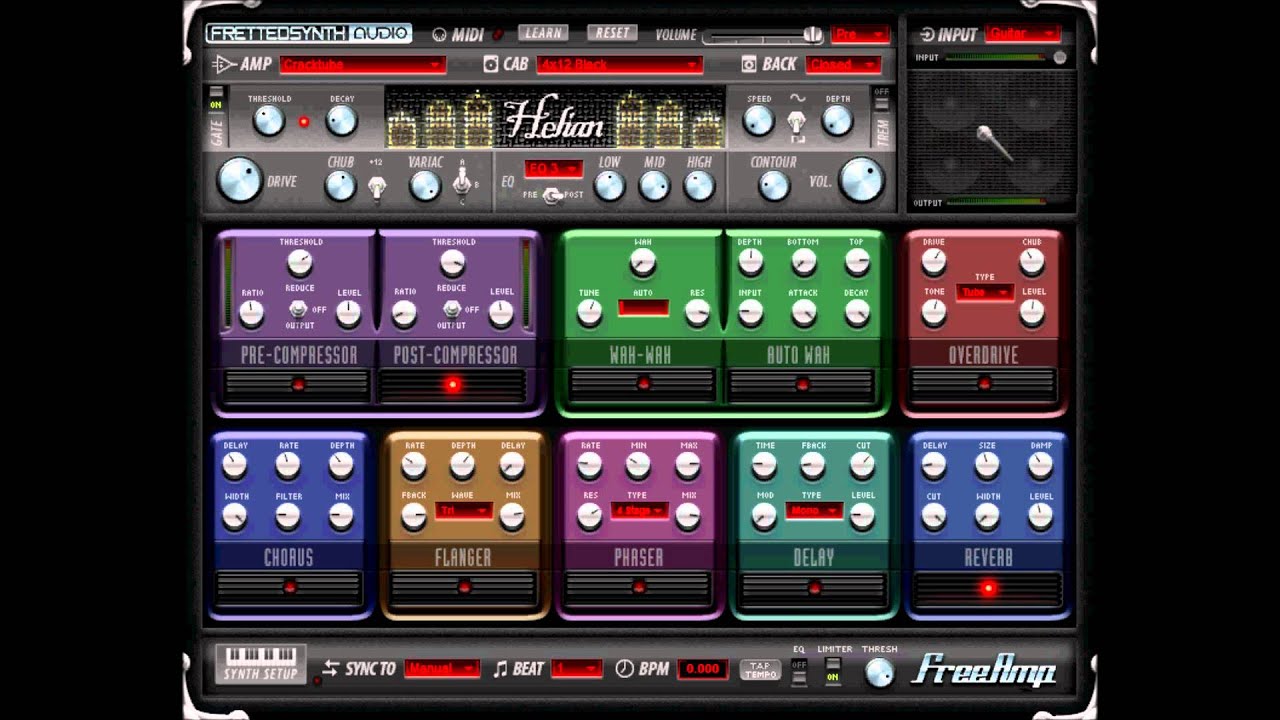
Task: Flip the tremolo waveform toggle switch
Action: (x=797, y=124)
